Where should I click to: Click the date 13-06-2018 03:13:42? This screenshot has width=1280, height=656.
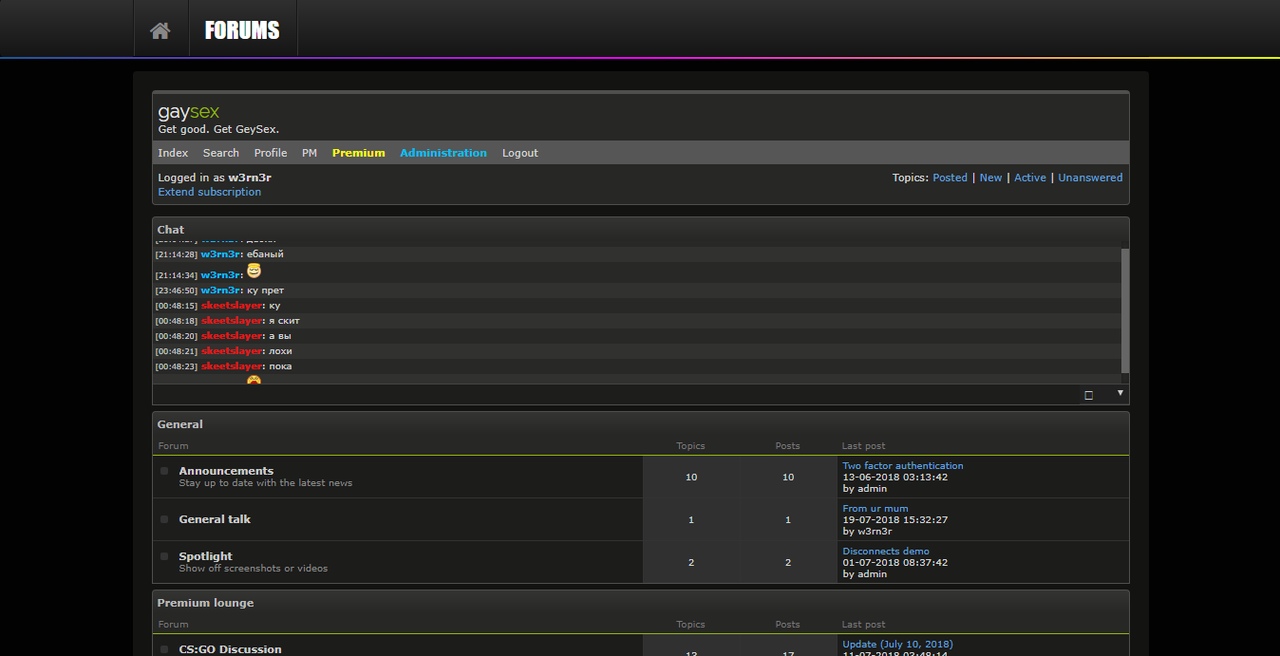pos(895,477)
